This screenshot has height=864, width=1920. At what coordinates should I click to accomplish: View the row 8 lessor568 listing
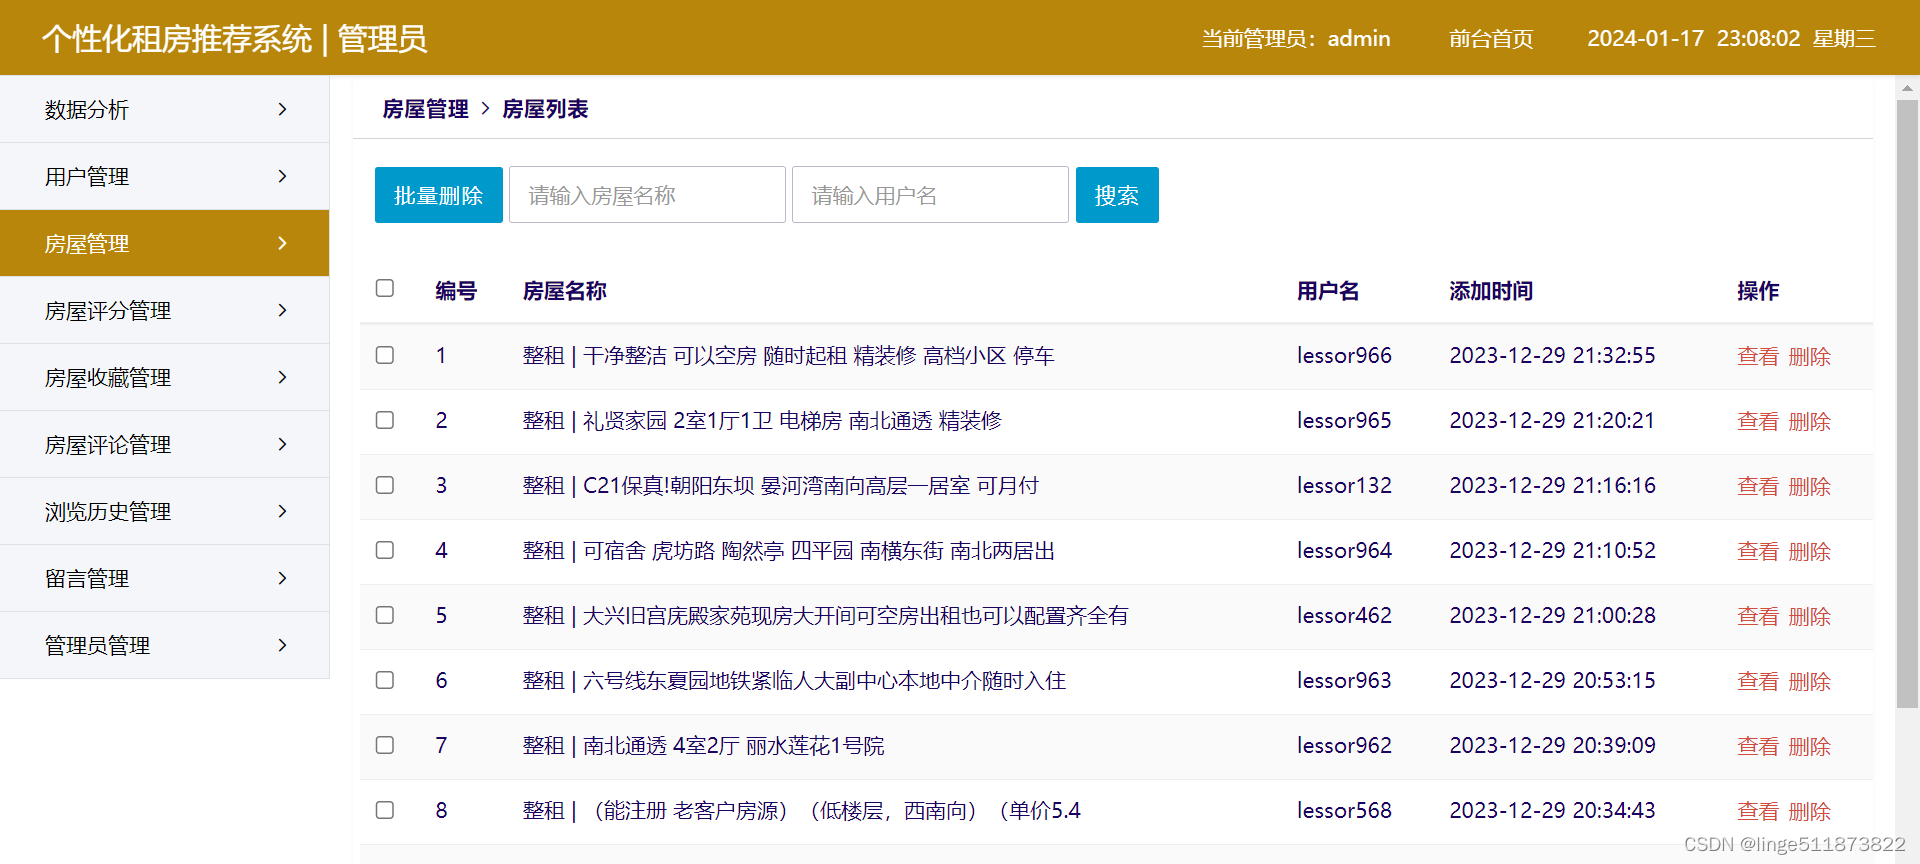coord(1758,811)
